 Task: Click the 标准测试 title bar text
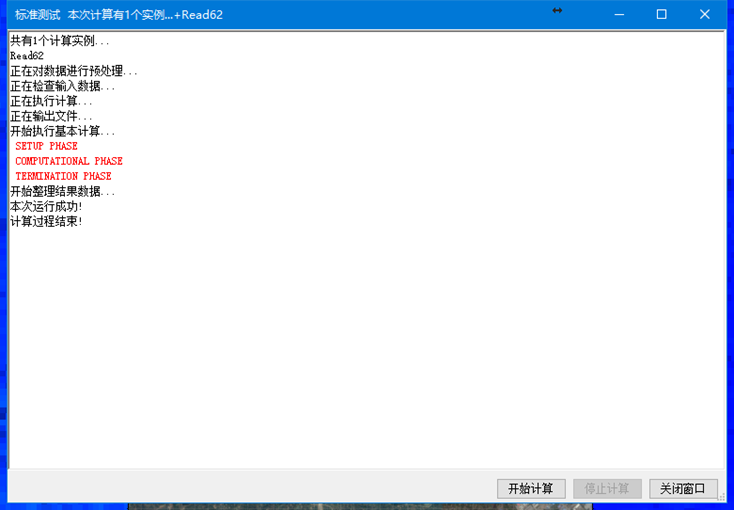[x=38, y=15]
